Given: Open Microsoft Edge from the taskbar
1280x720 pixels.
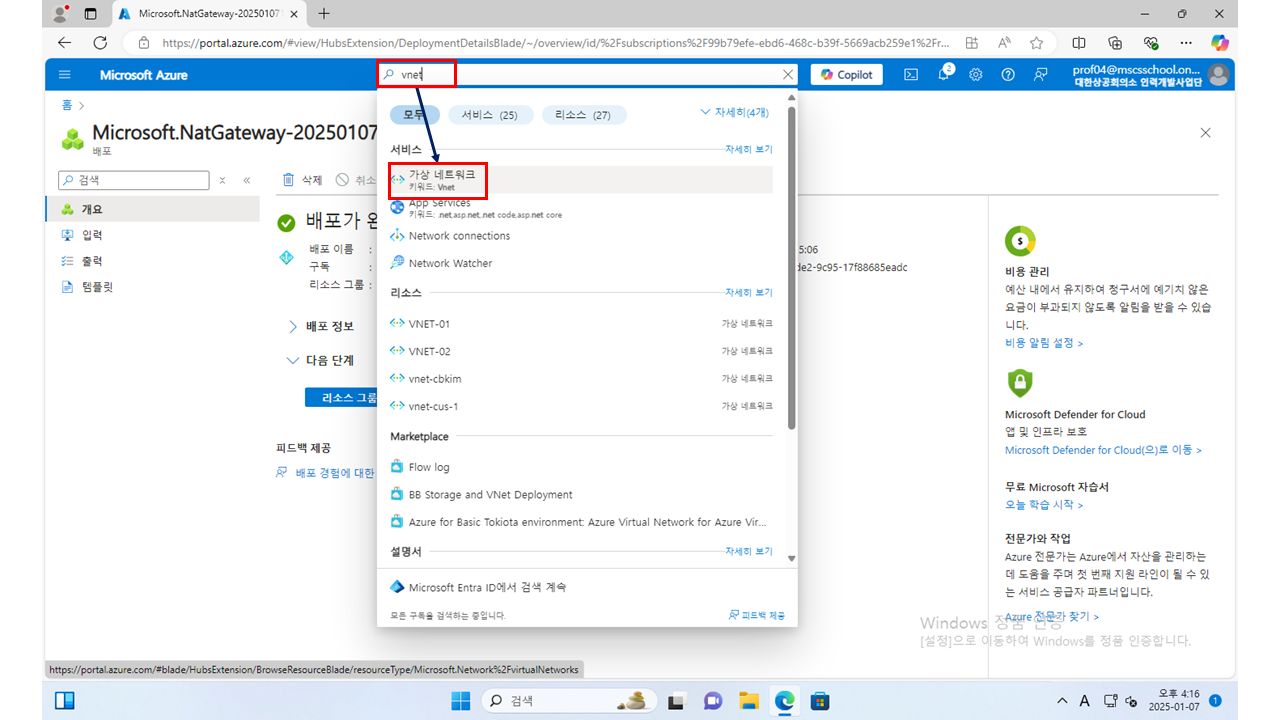Looking at the screenshot, I should tap(785, 700).
